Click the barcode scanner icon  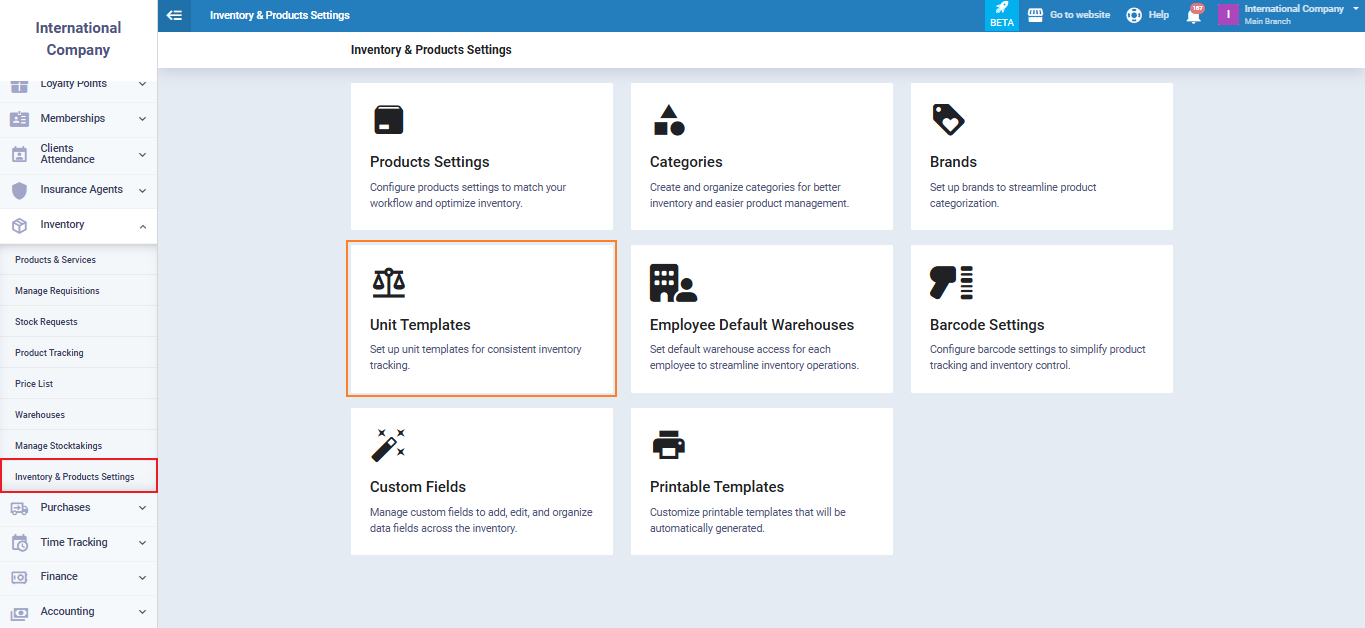(x=951, y=283)
